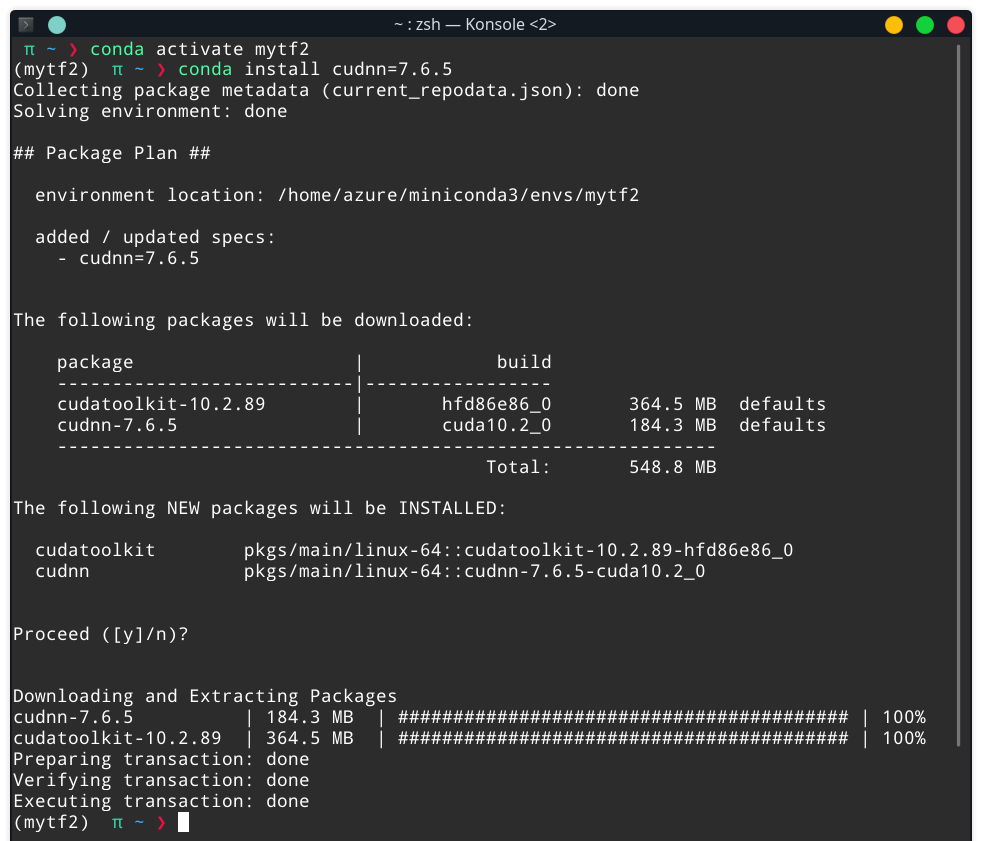Click the 'conda activate mytf2' command line
The width and height of the screenshot is (982, 841).
point(200,49)
